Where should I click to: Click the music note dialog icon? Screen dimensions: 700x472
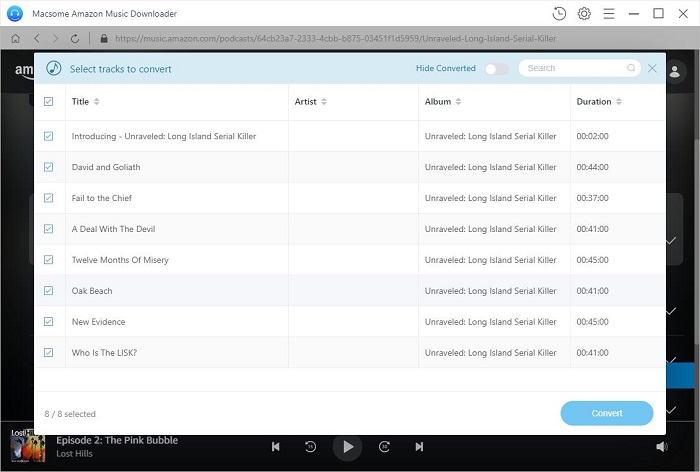click(x=54, y=68)
